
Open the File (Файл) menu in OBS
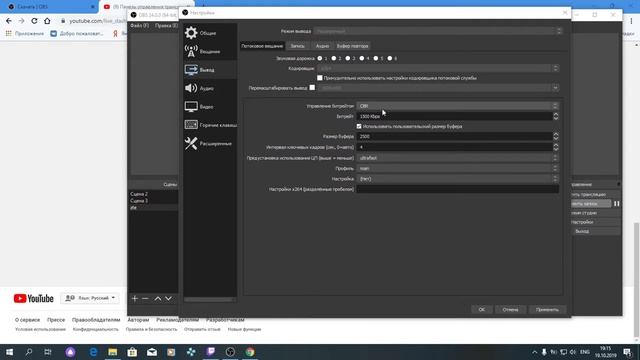point(140,25)
